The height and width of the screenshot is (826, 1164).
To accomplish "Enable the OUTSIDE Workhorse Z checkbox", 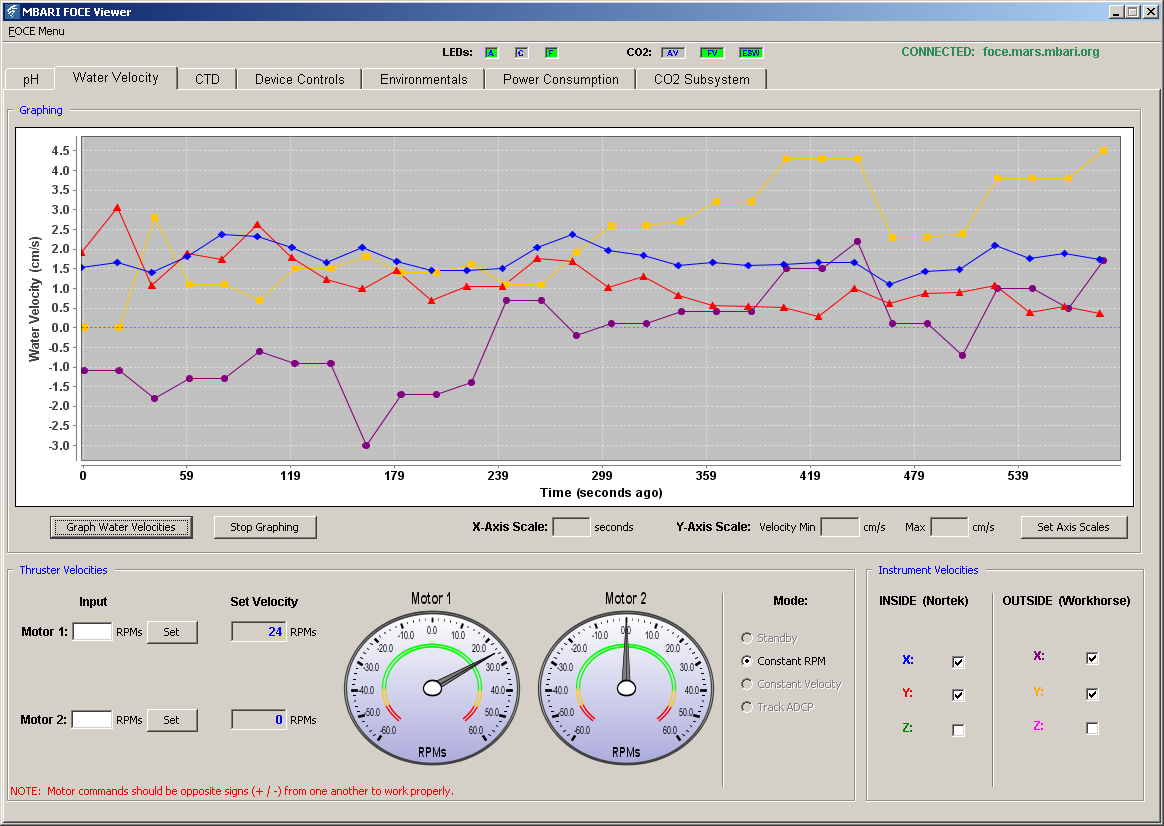I will 1092,728.
